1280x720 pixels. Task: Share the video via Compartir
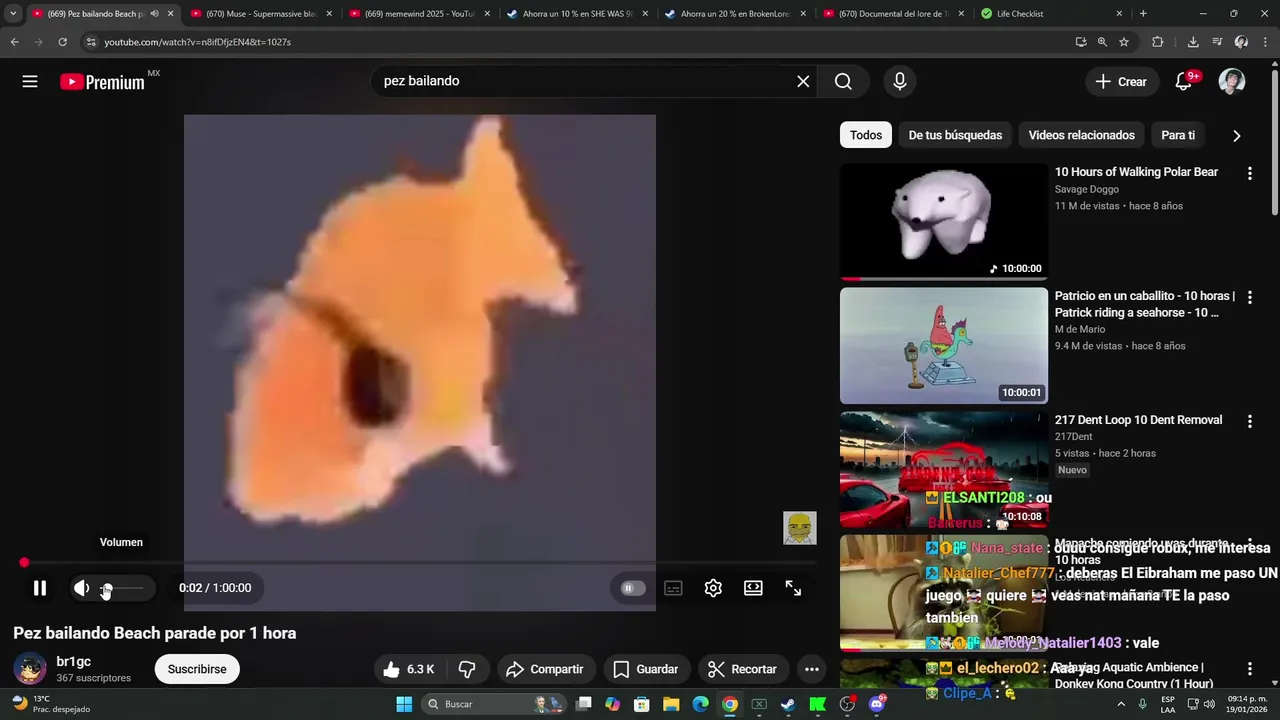tap(545, 669)
